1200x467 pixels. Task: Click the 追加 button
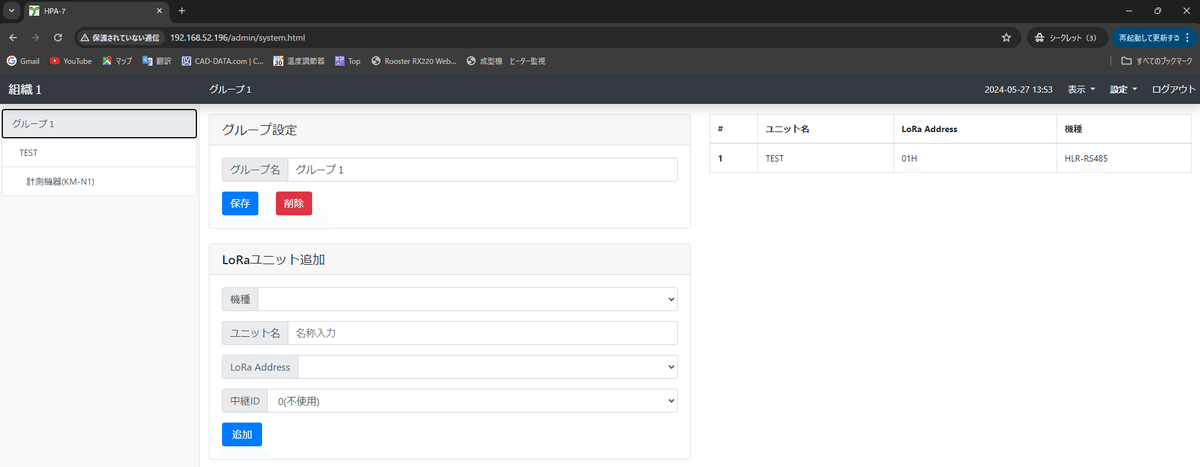pos(242,435)
